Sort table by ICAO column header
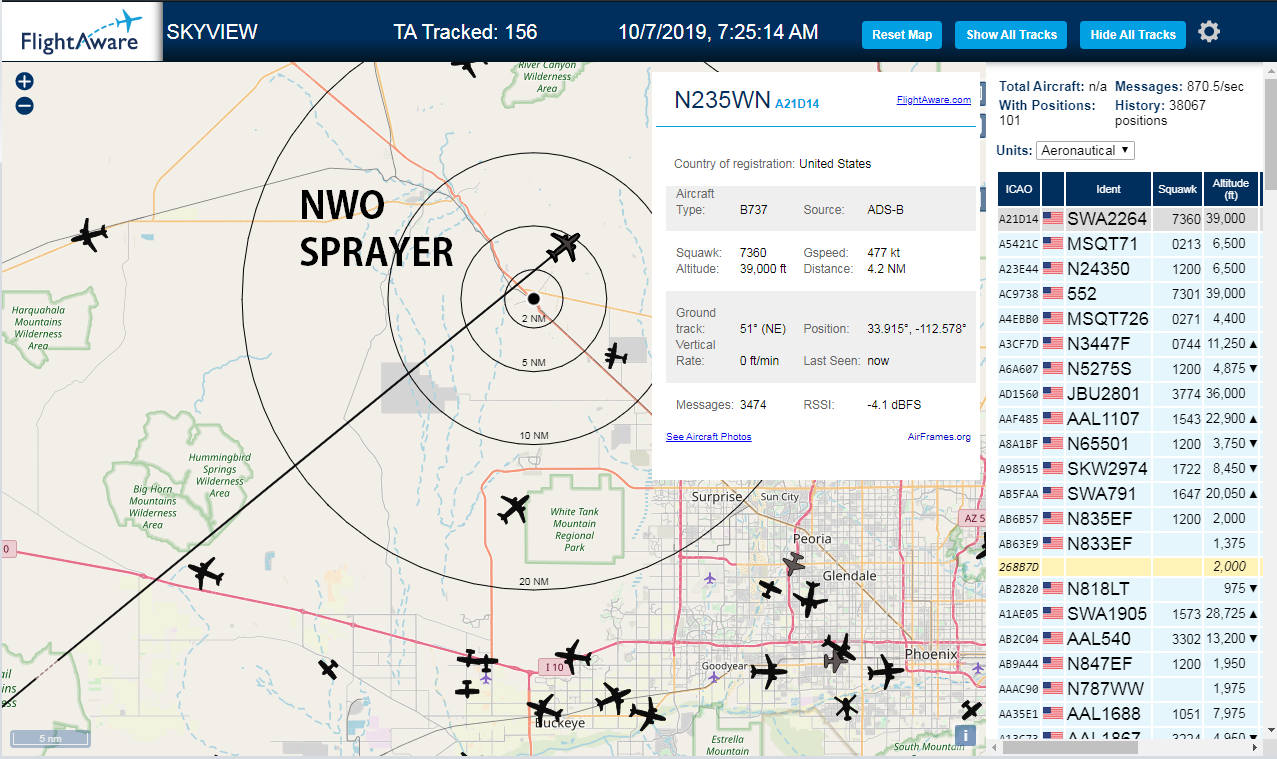This screenshot has width=1277, height=759. [1019, 189]
